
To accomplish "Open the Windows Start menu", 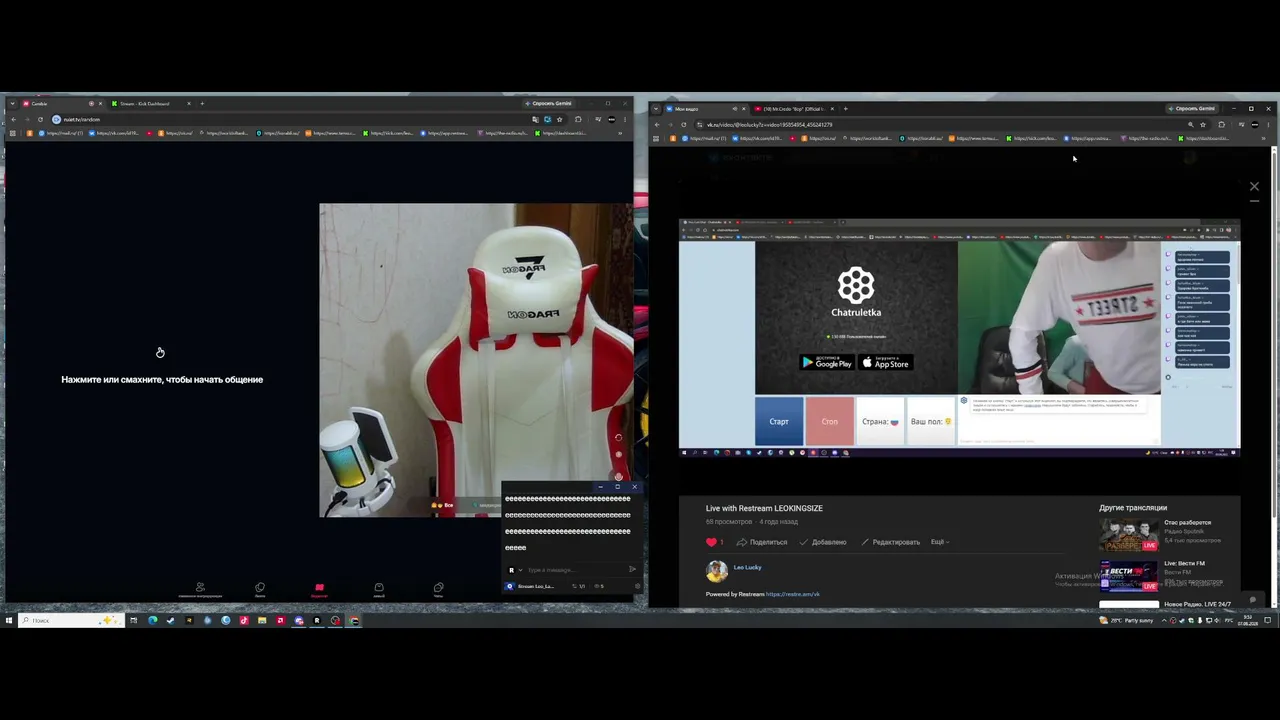I will click(8, 621).
